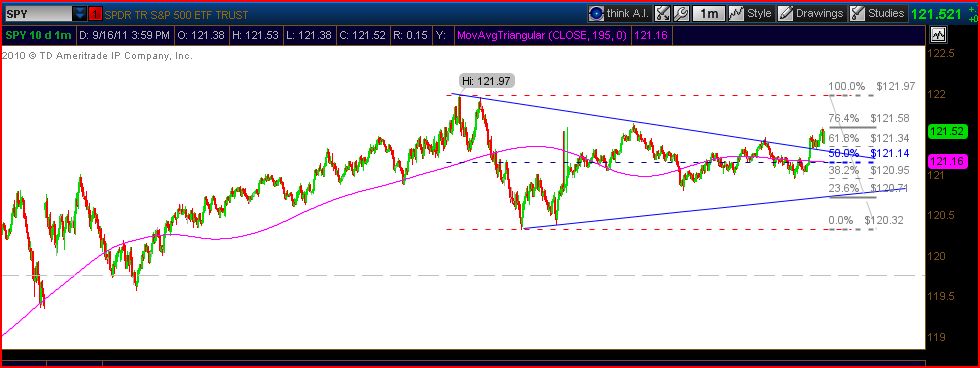
Task: Open the Style menu
Action: coord(759,13)
